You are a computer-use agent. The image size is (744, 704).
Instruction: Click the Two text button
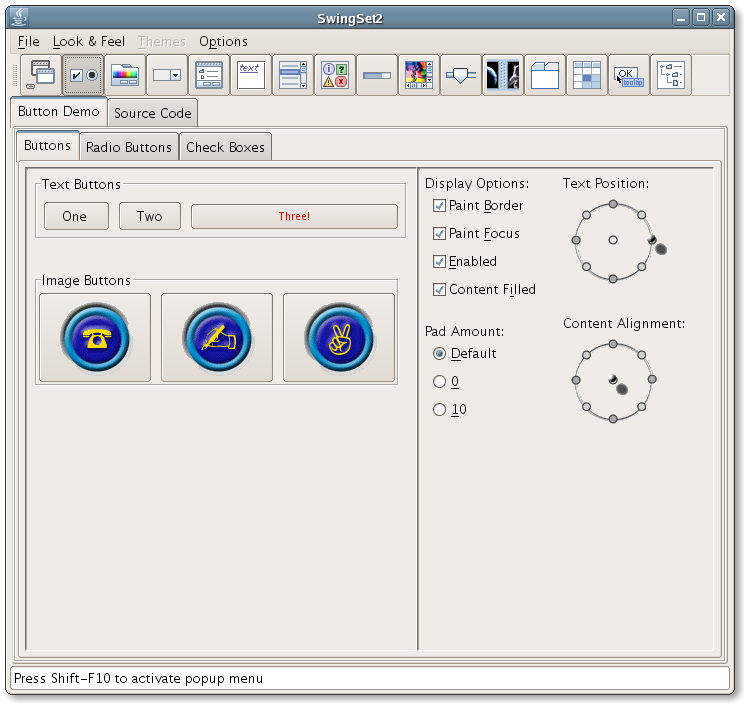pos(149,216)
